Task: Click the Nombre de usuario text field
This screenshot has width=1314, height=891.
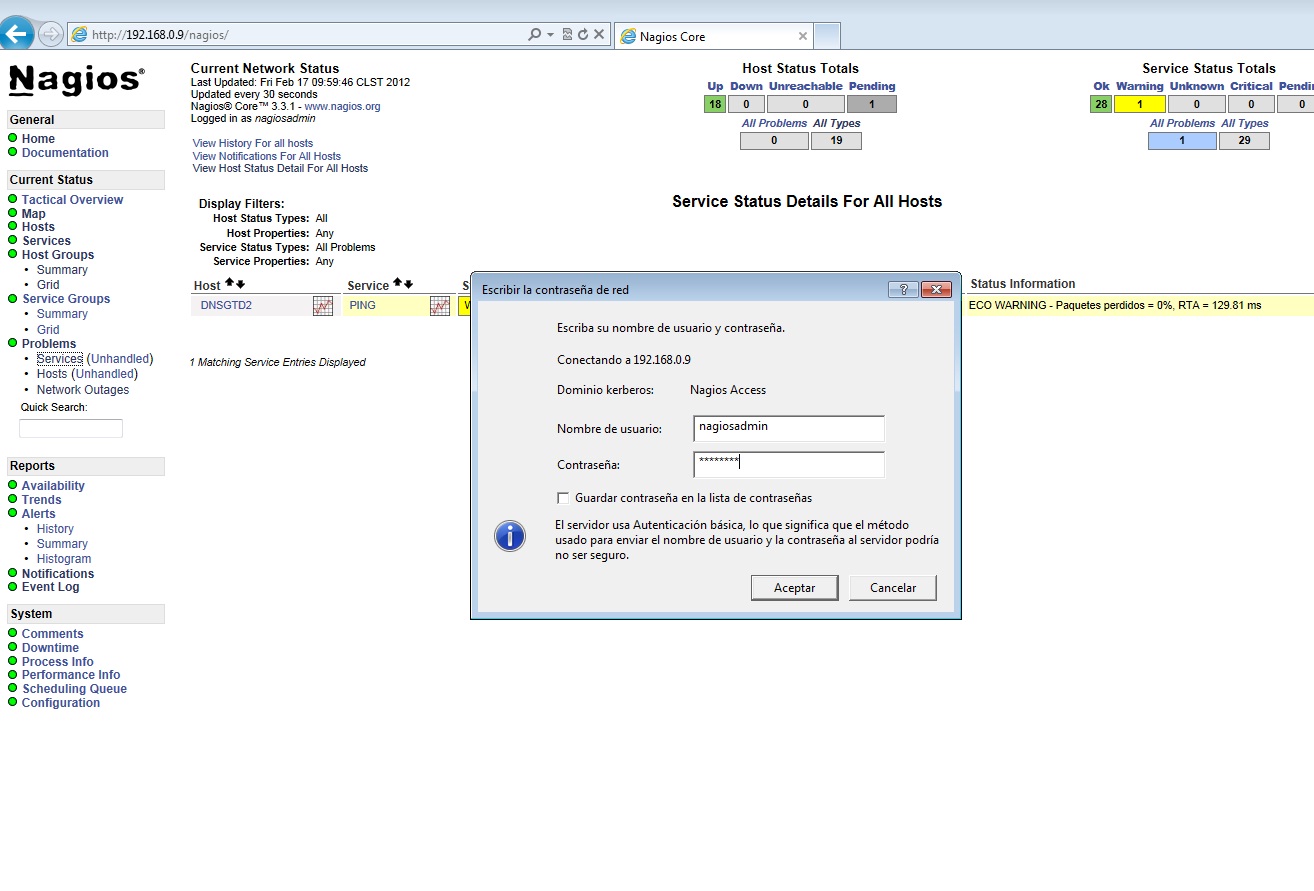Action: 788,428
